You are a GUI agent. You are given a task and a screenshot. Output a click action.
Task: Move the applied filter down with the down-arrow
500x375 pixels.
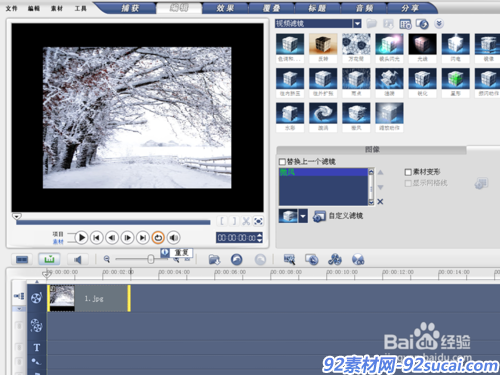(x=380, y=187)
